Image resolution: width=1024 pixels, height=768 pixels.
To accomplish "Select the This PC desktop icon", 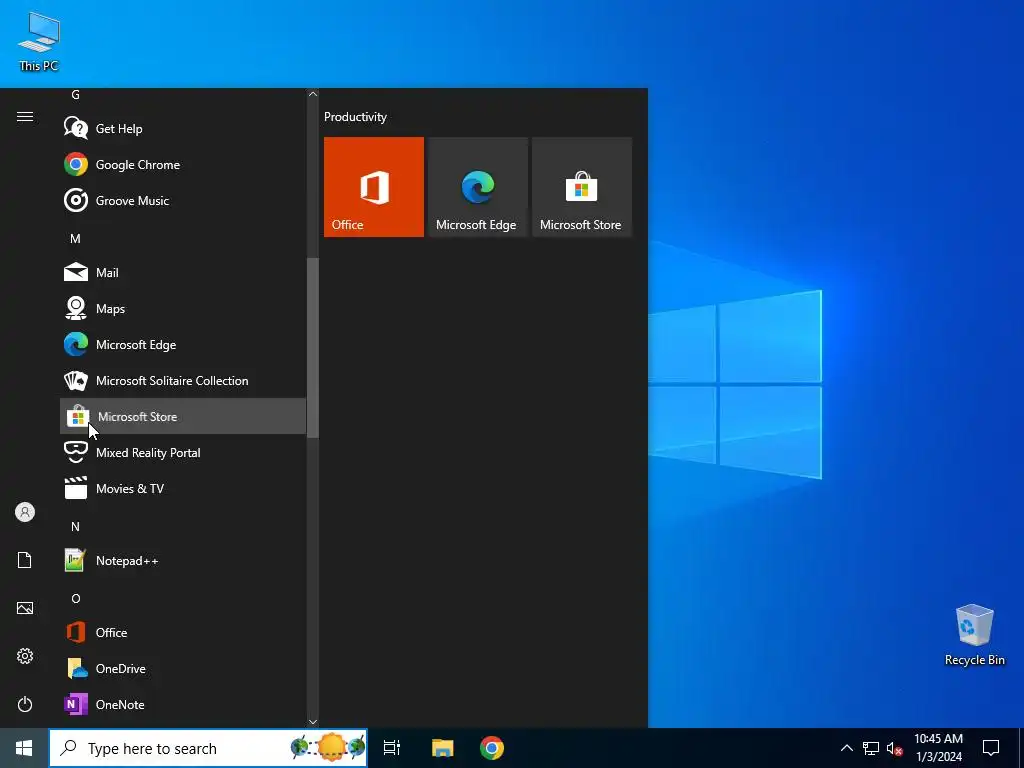I will [x=39, y=41].
